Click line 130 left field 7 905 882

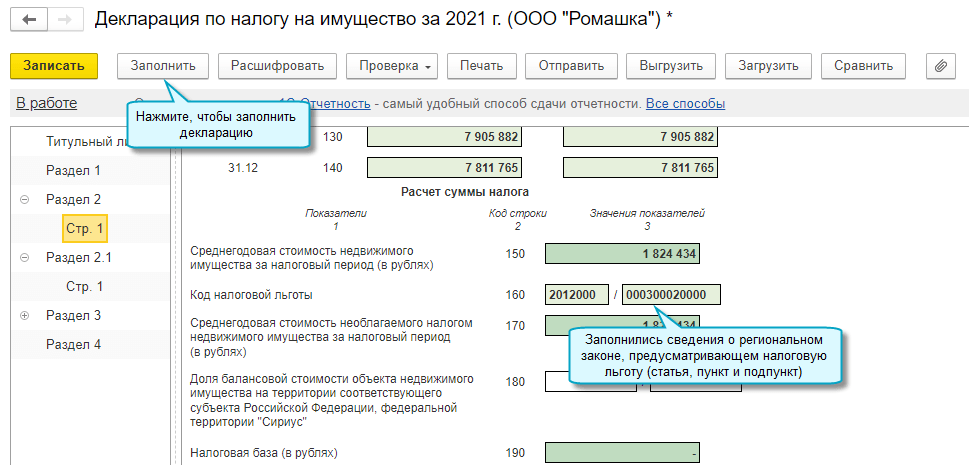pos(444,137)
